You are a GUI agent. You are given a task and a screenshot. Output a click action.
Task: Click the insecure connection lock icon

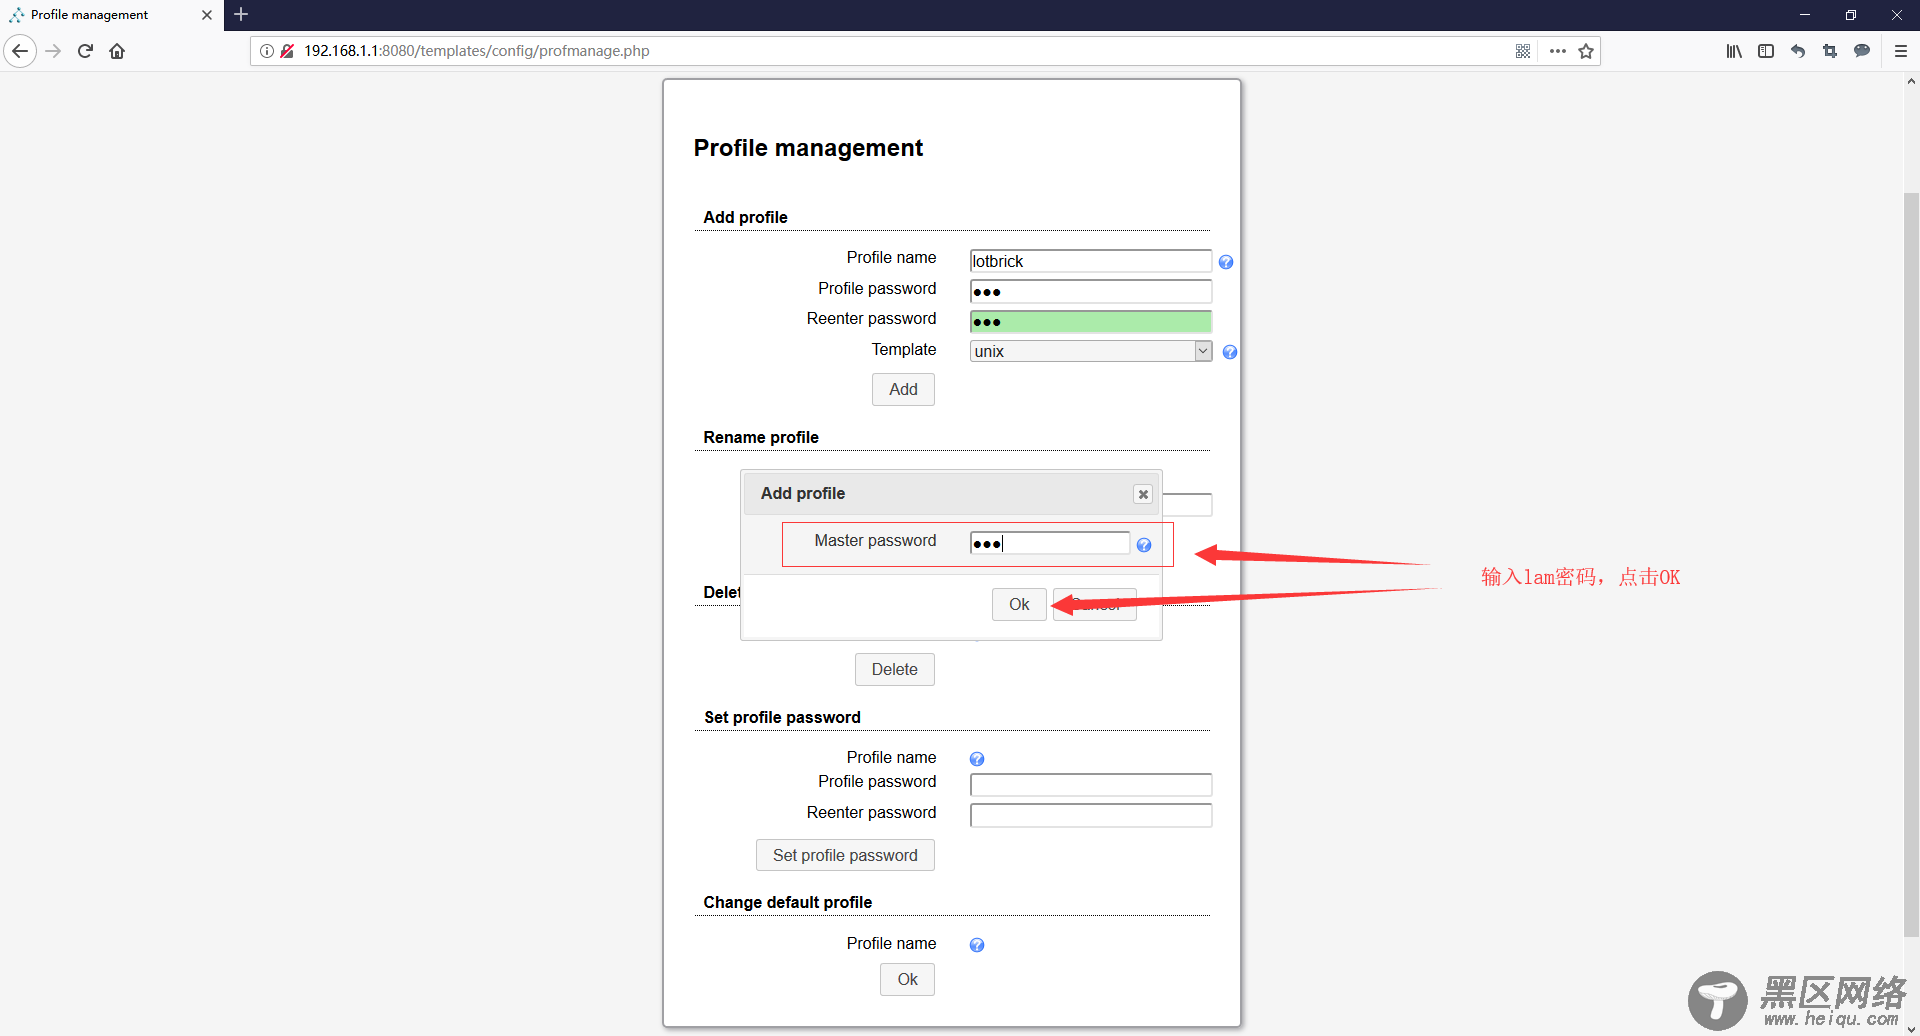pos(287,51)
